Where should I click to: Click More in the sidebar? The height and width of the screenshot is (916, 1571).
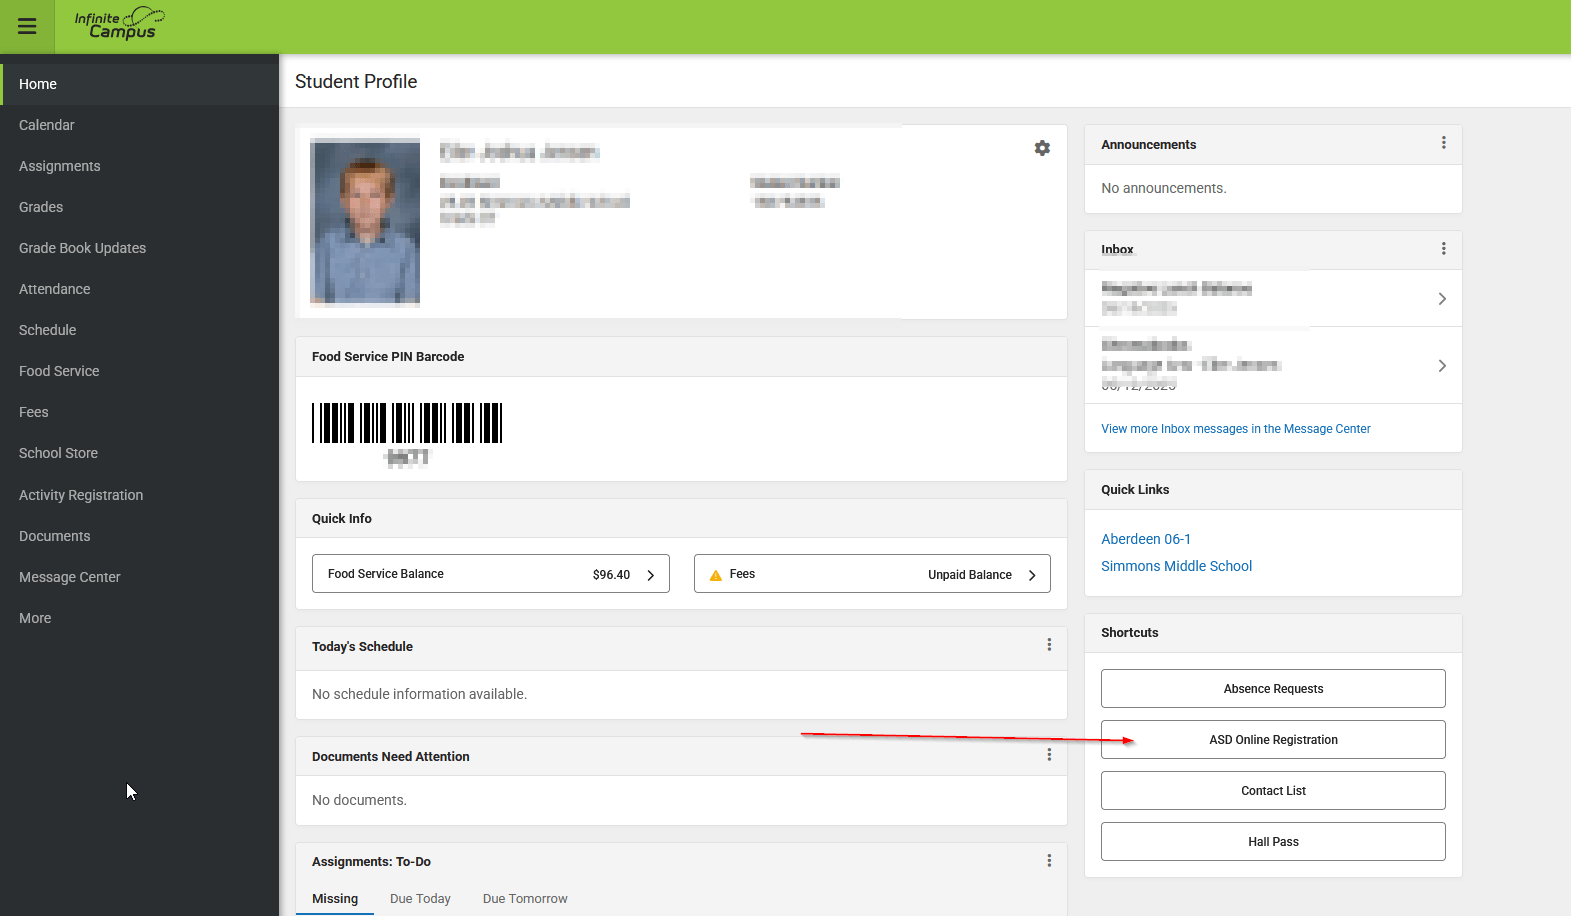click(x=140, y=618)
